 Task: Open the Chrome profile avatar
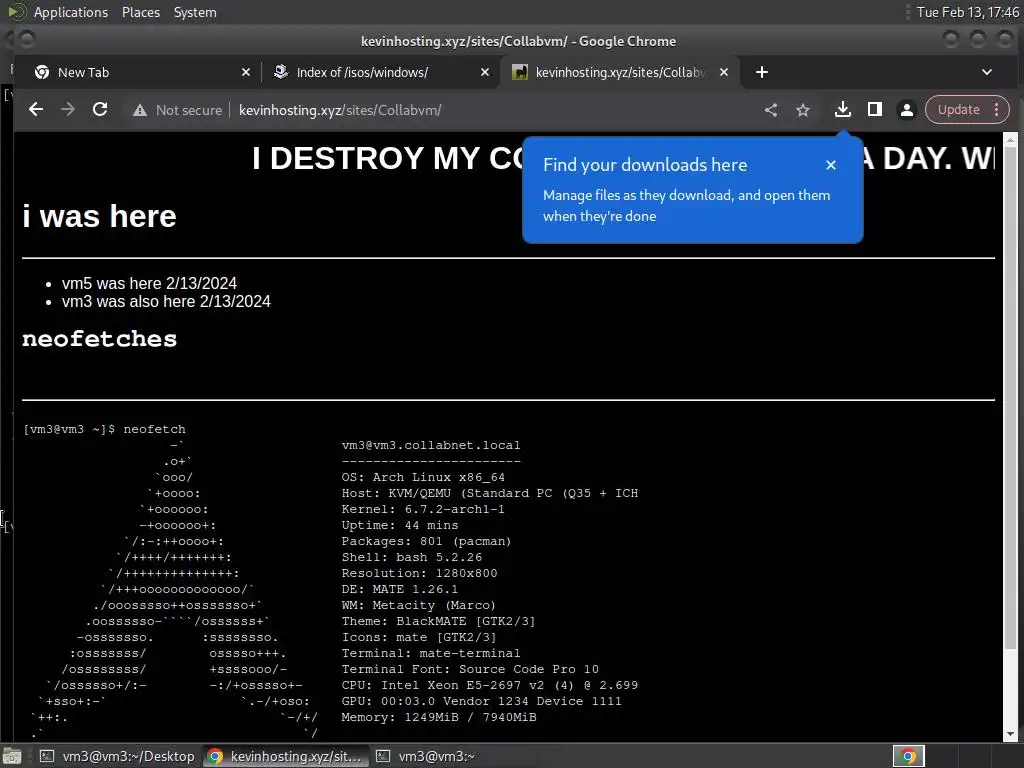coord(906,110)
